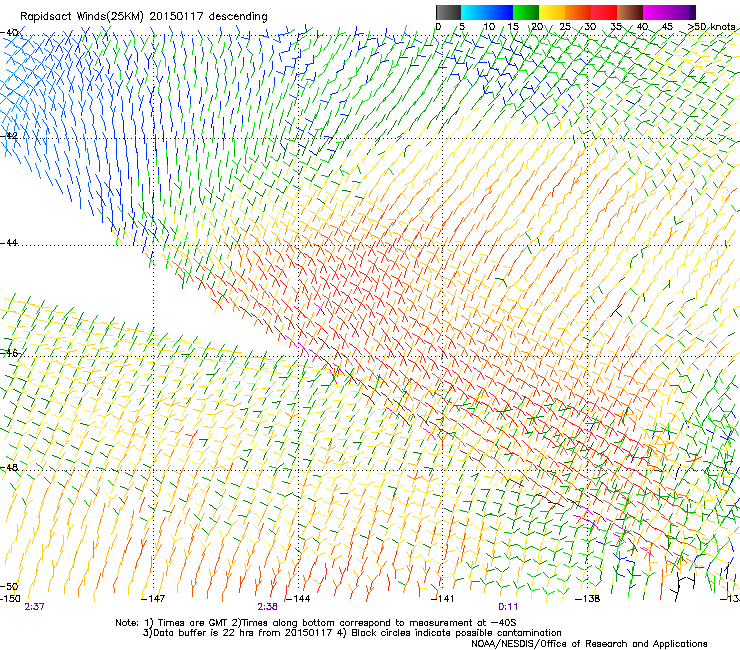This screenshot has width=740, height=650.
Task: Click the '-42' latitude label
Action: pyautogui.click(x=9, y=136)
